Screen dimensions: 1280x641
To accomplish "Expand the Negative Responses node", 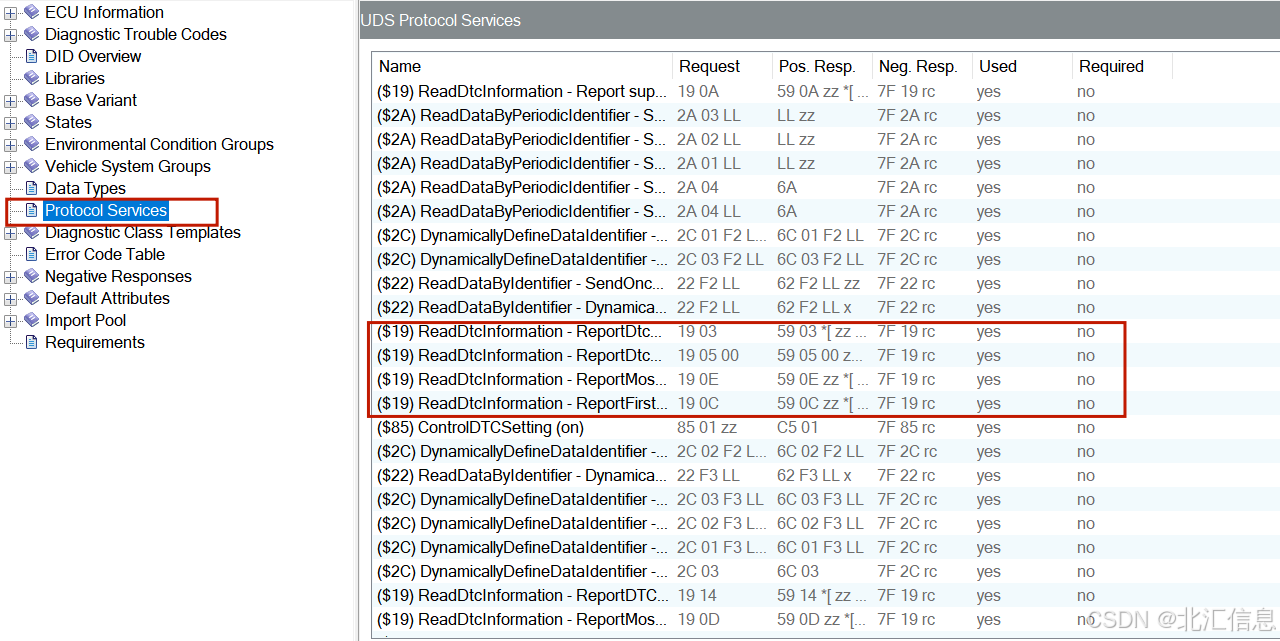I will coord(11,277).
